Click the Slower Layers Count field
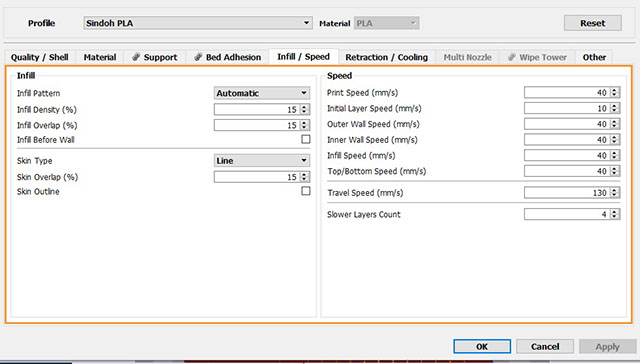640x364 pixels. coord(567,214)
